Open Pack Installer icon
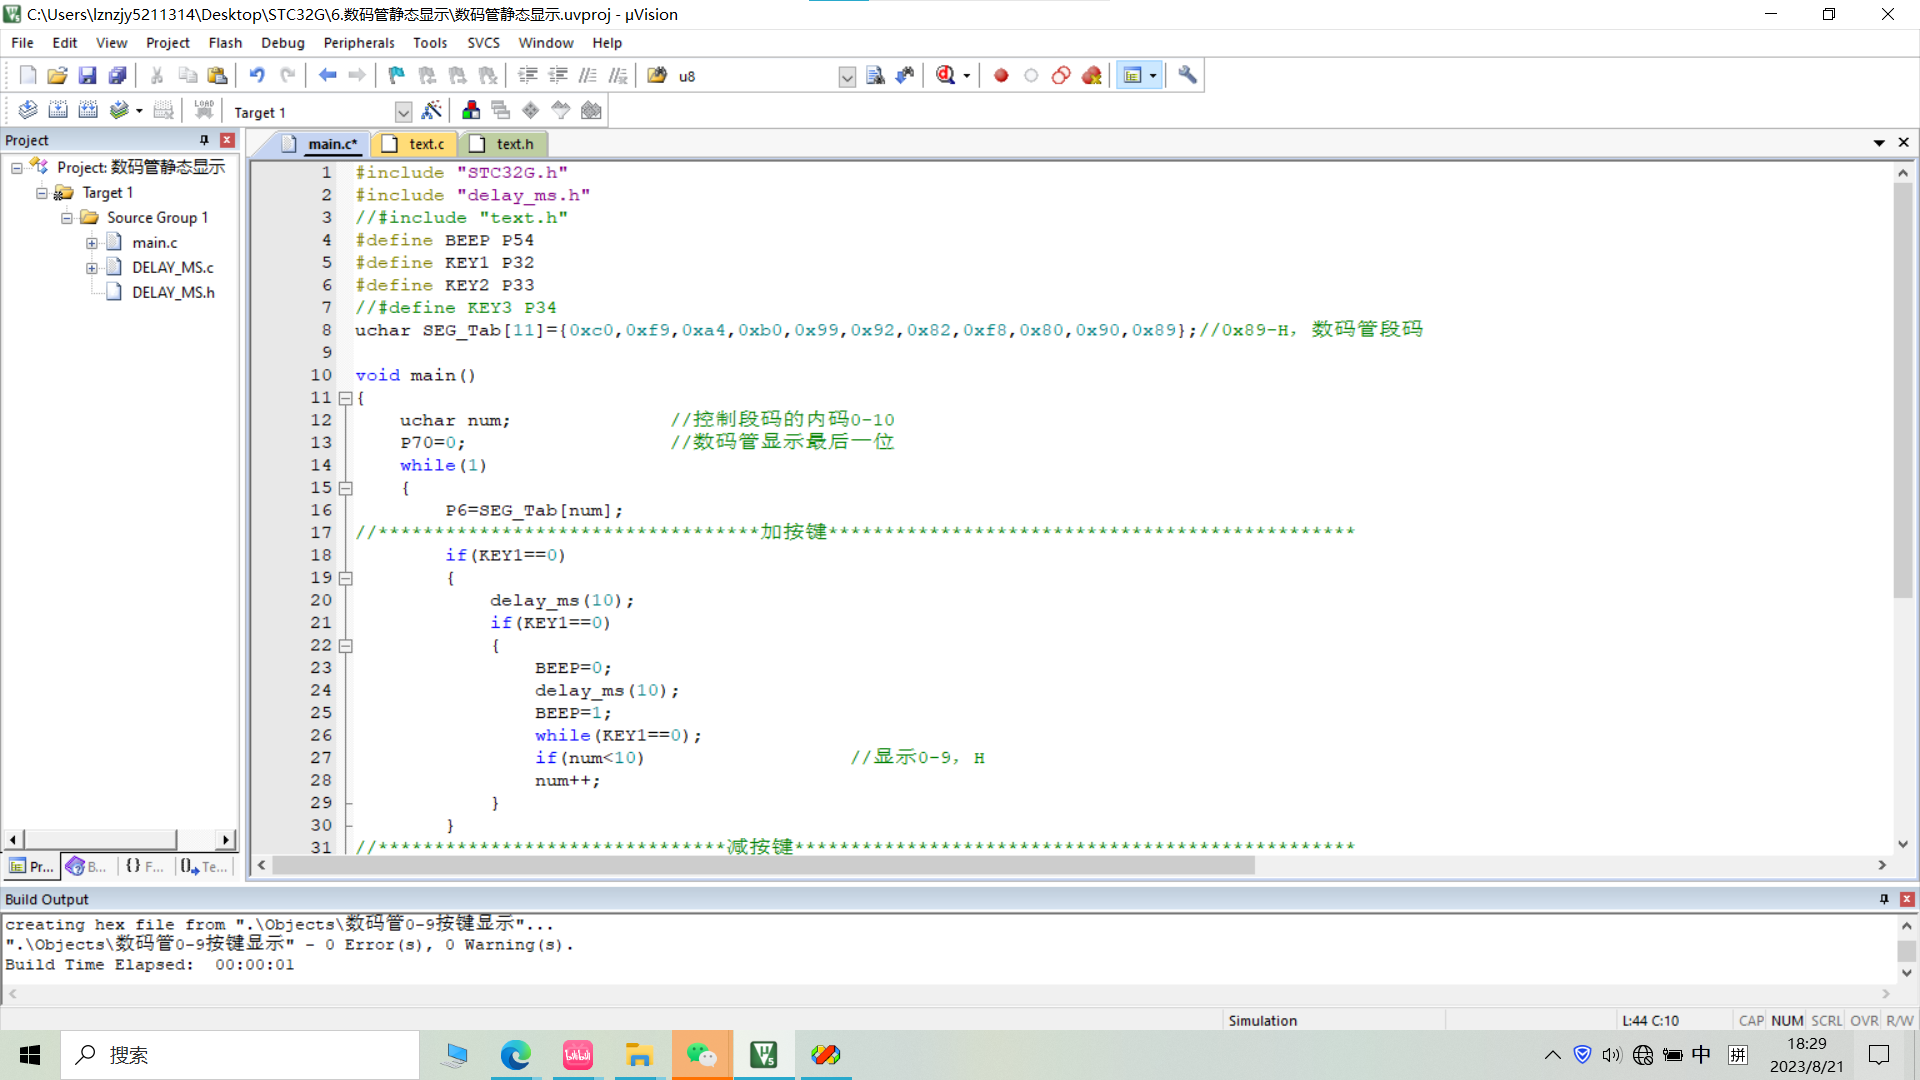 pyautogui.click(x=591, y=110)
